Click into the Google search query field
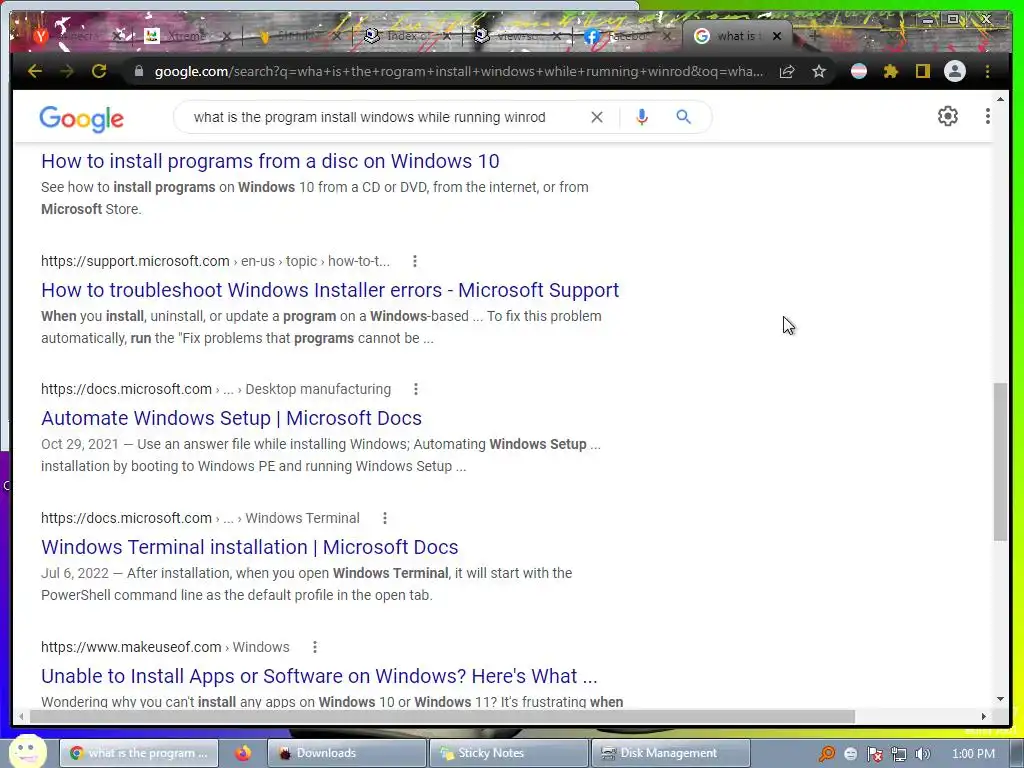Viewport: 1024px width, 768px height. pyautogui.click(x=370, y=117)
